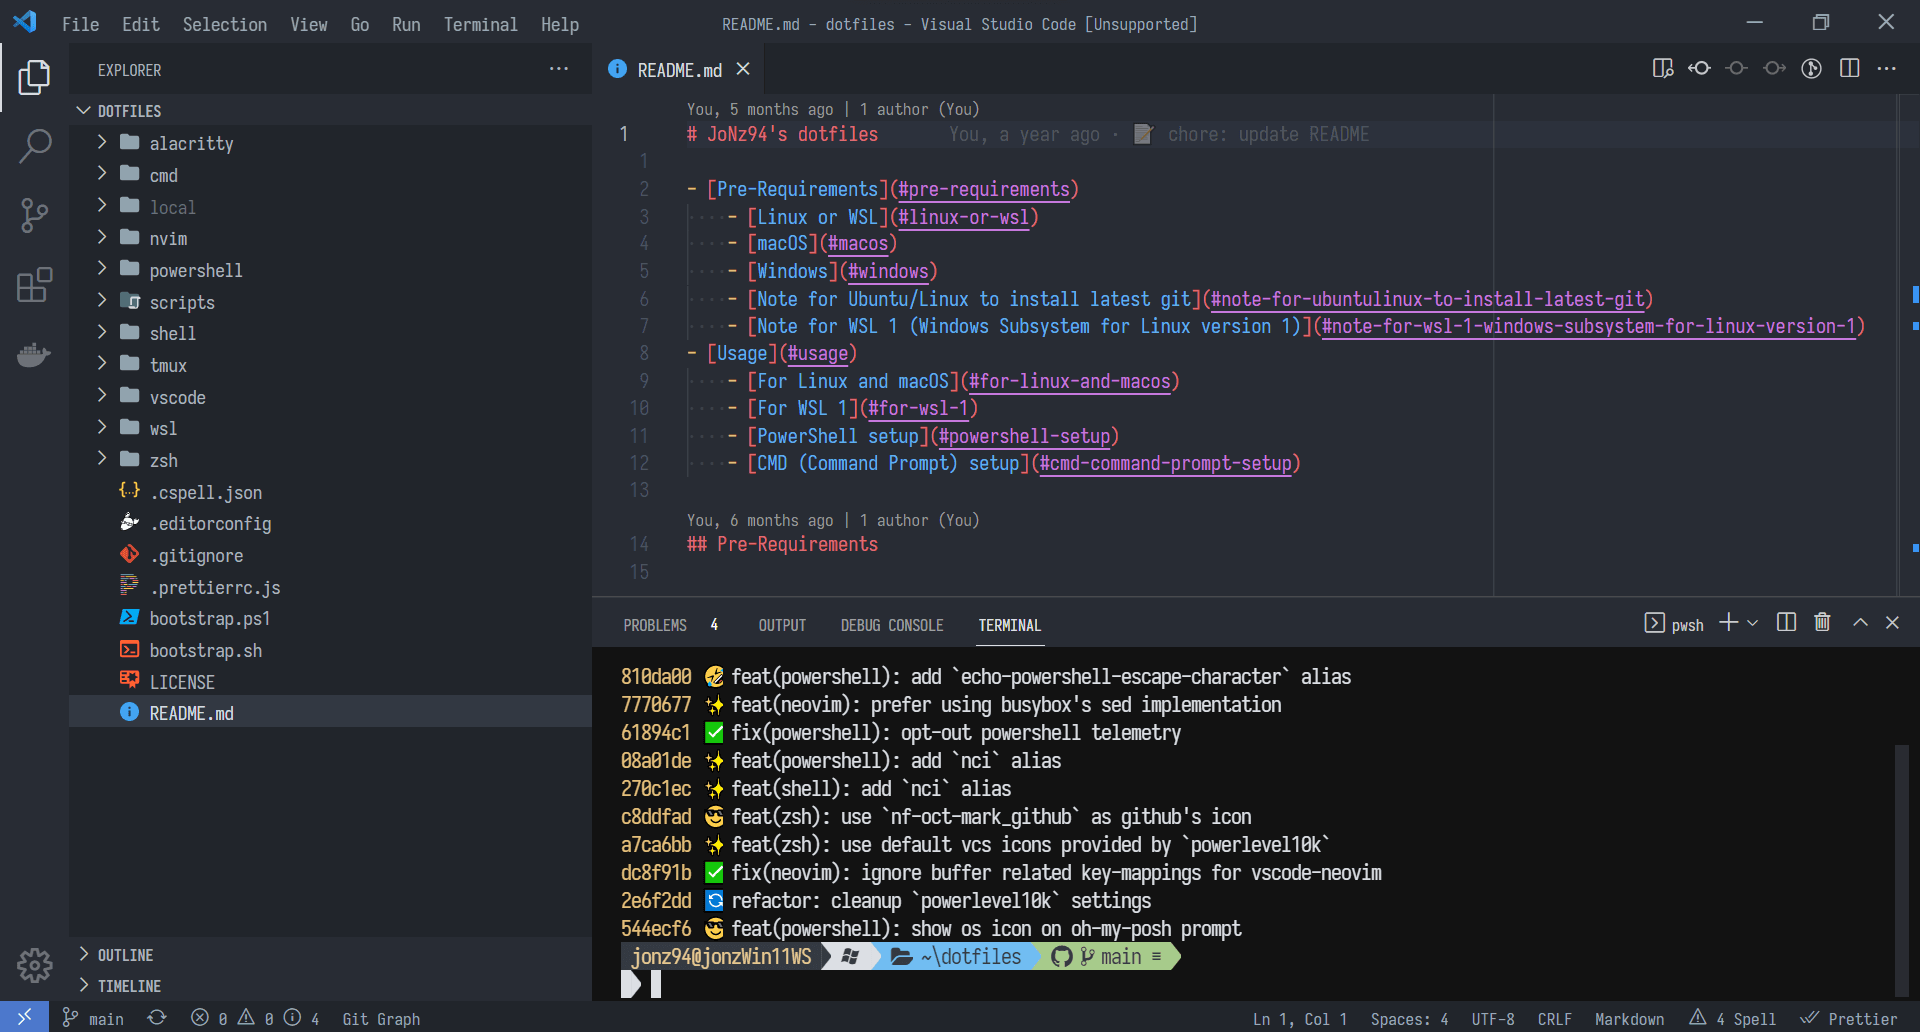
Task: Collapse the DOTFILES section
Action: pos(330,110)
